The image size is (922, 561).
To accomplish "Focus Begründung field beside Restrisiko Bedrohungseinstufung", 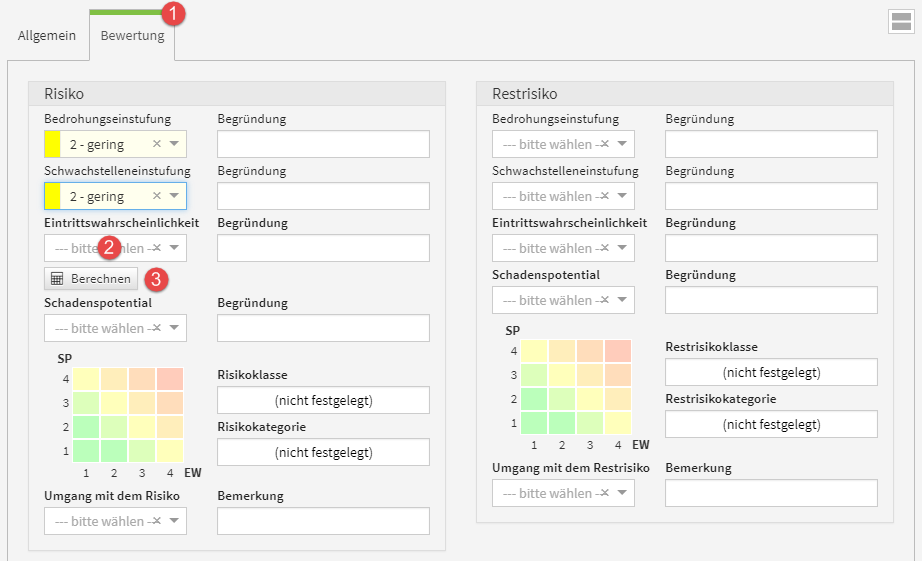I will pyautogui.click(x=771, y=144).
